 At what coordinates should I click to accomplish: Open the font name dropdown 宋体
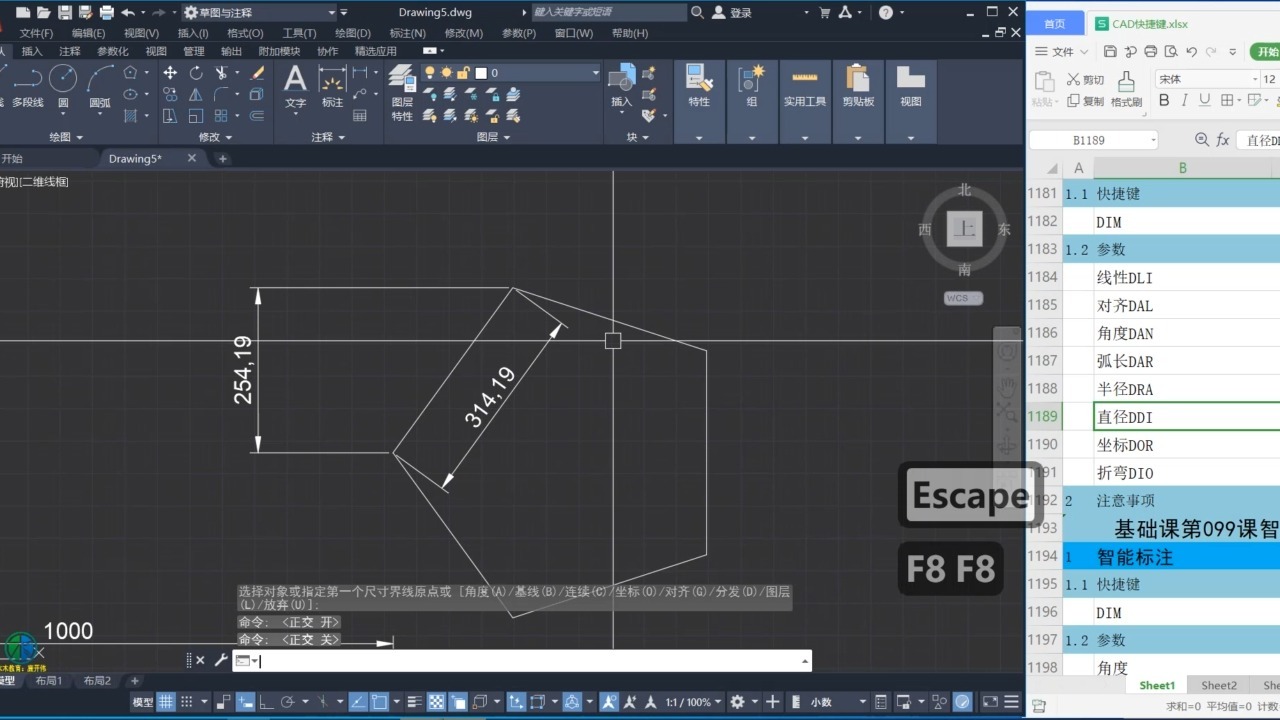[1208, 79]
